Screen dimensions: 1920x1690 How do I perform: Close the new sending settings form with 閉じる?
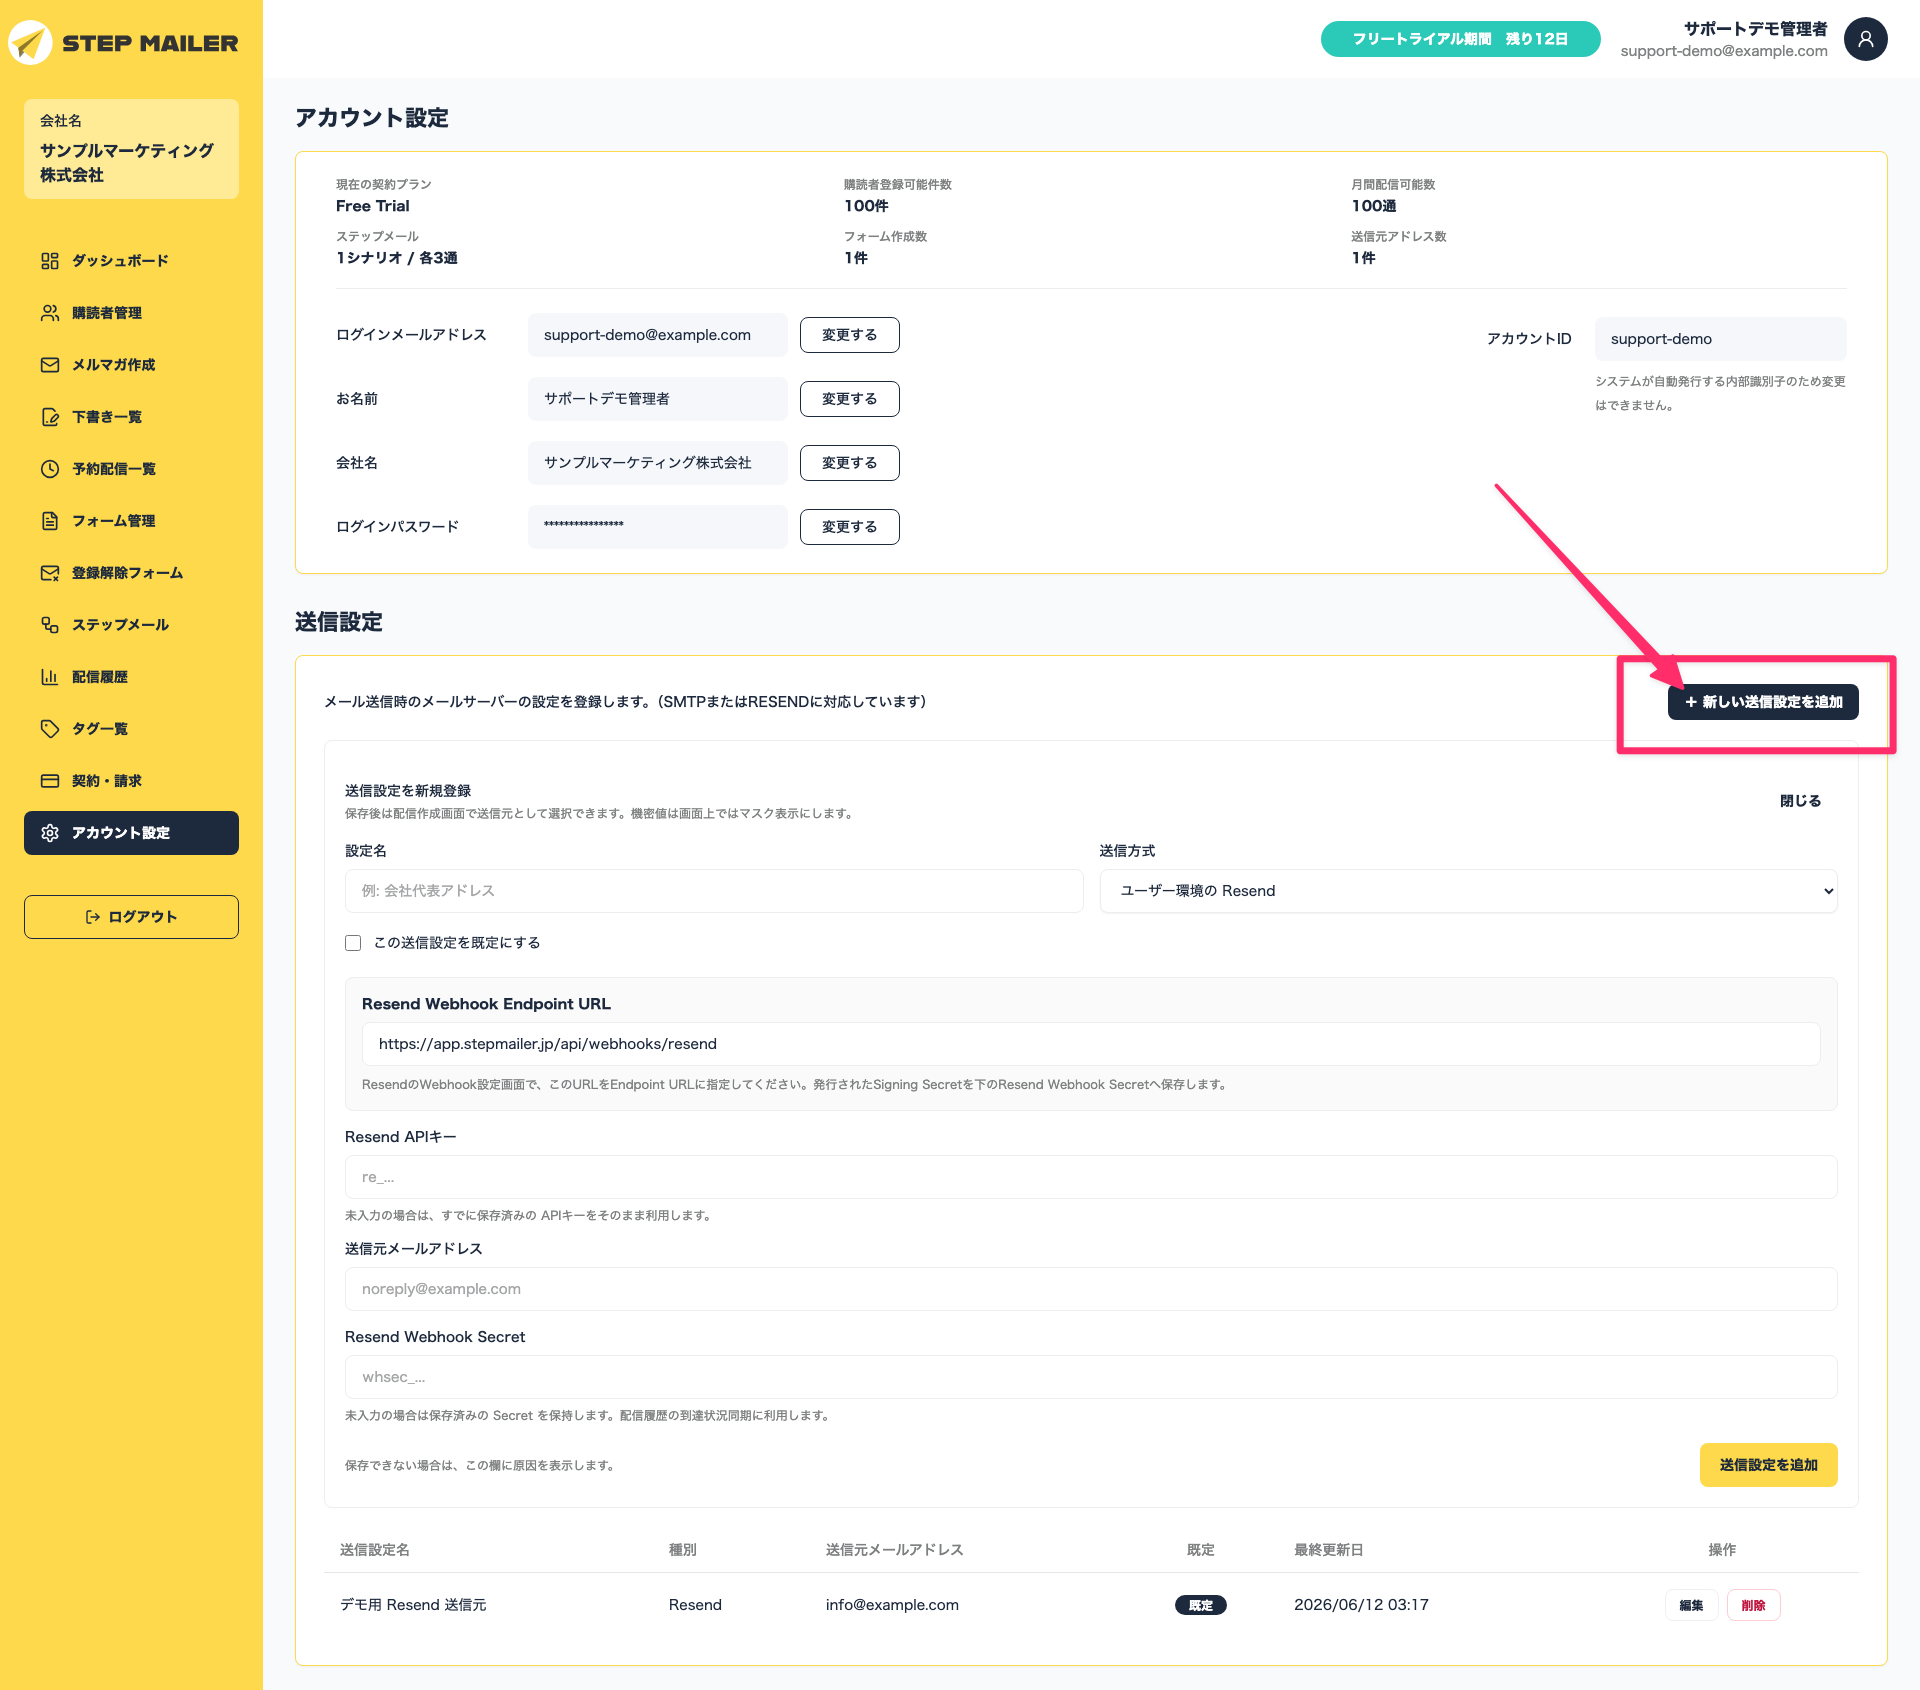coord(1800,801)
